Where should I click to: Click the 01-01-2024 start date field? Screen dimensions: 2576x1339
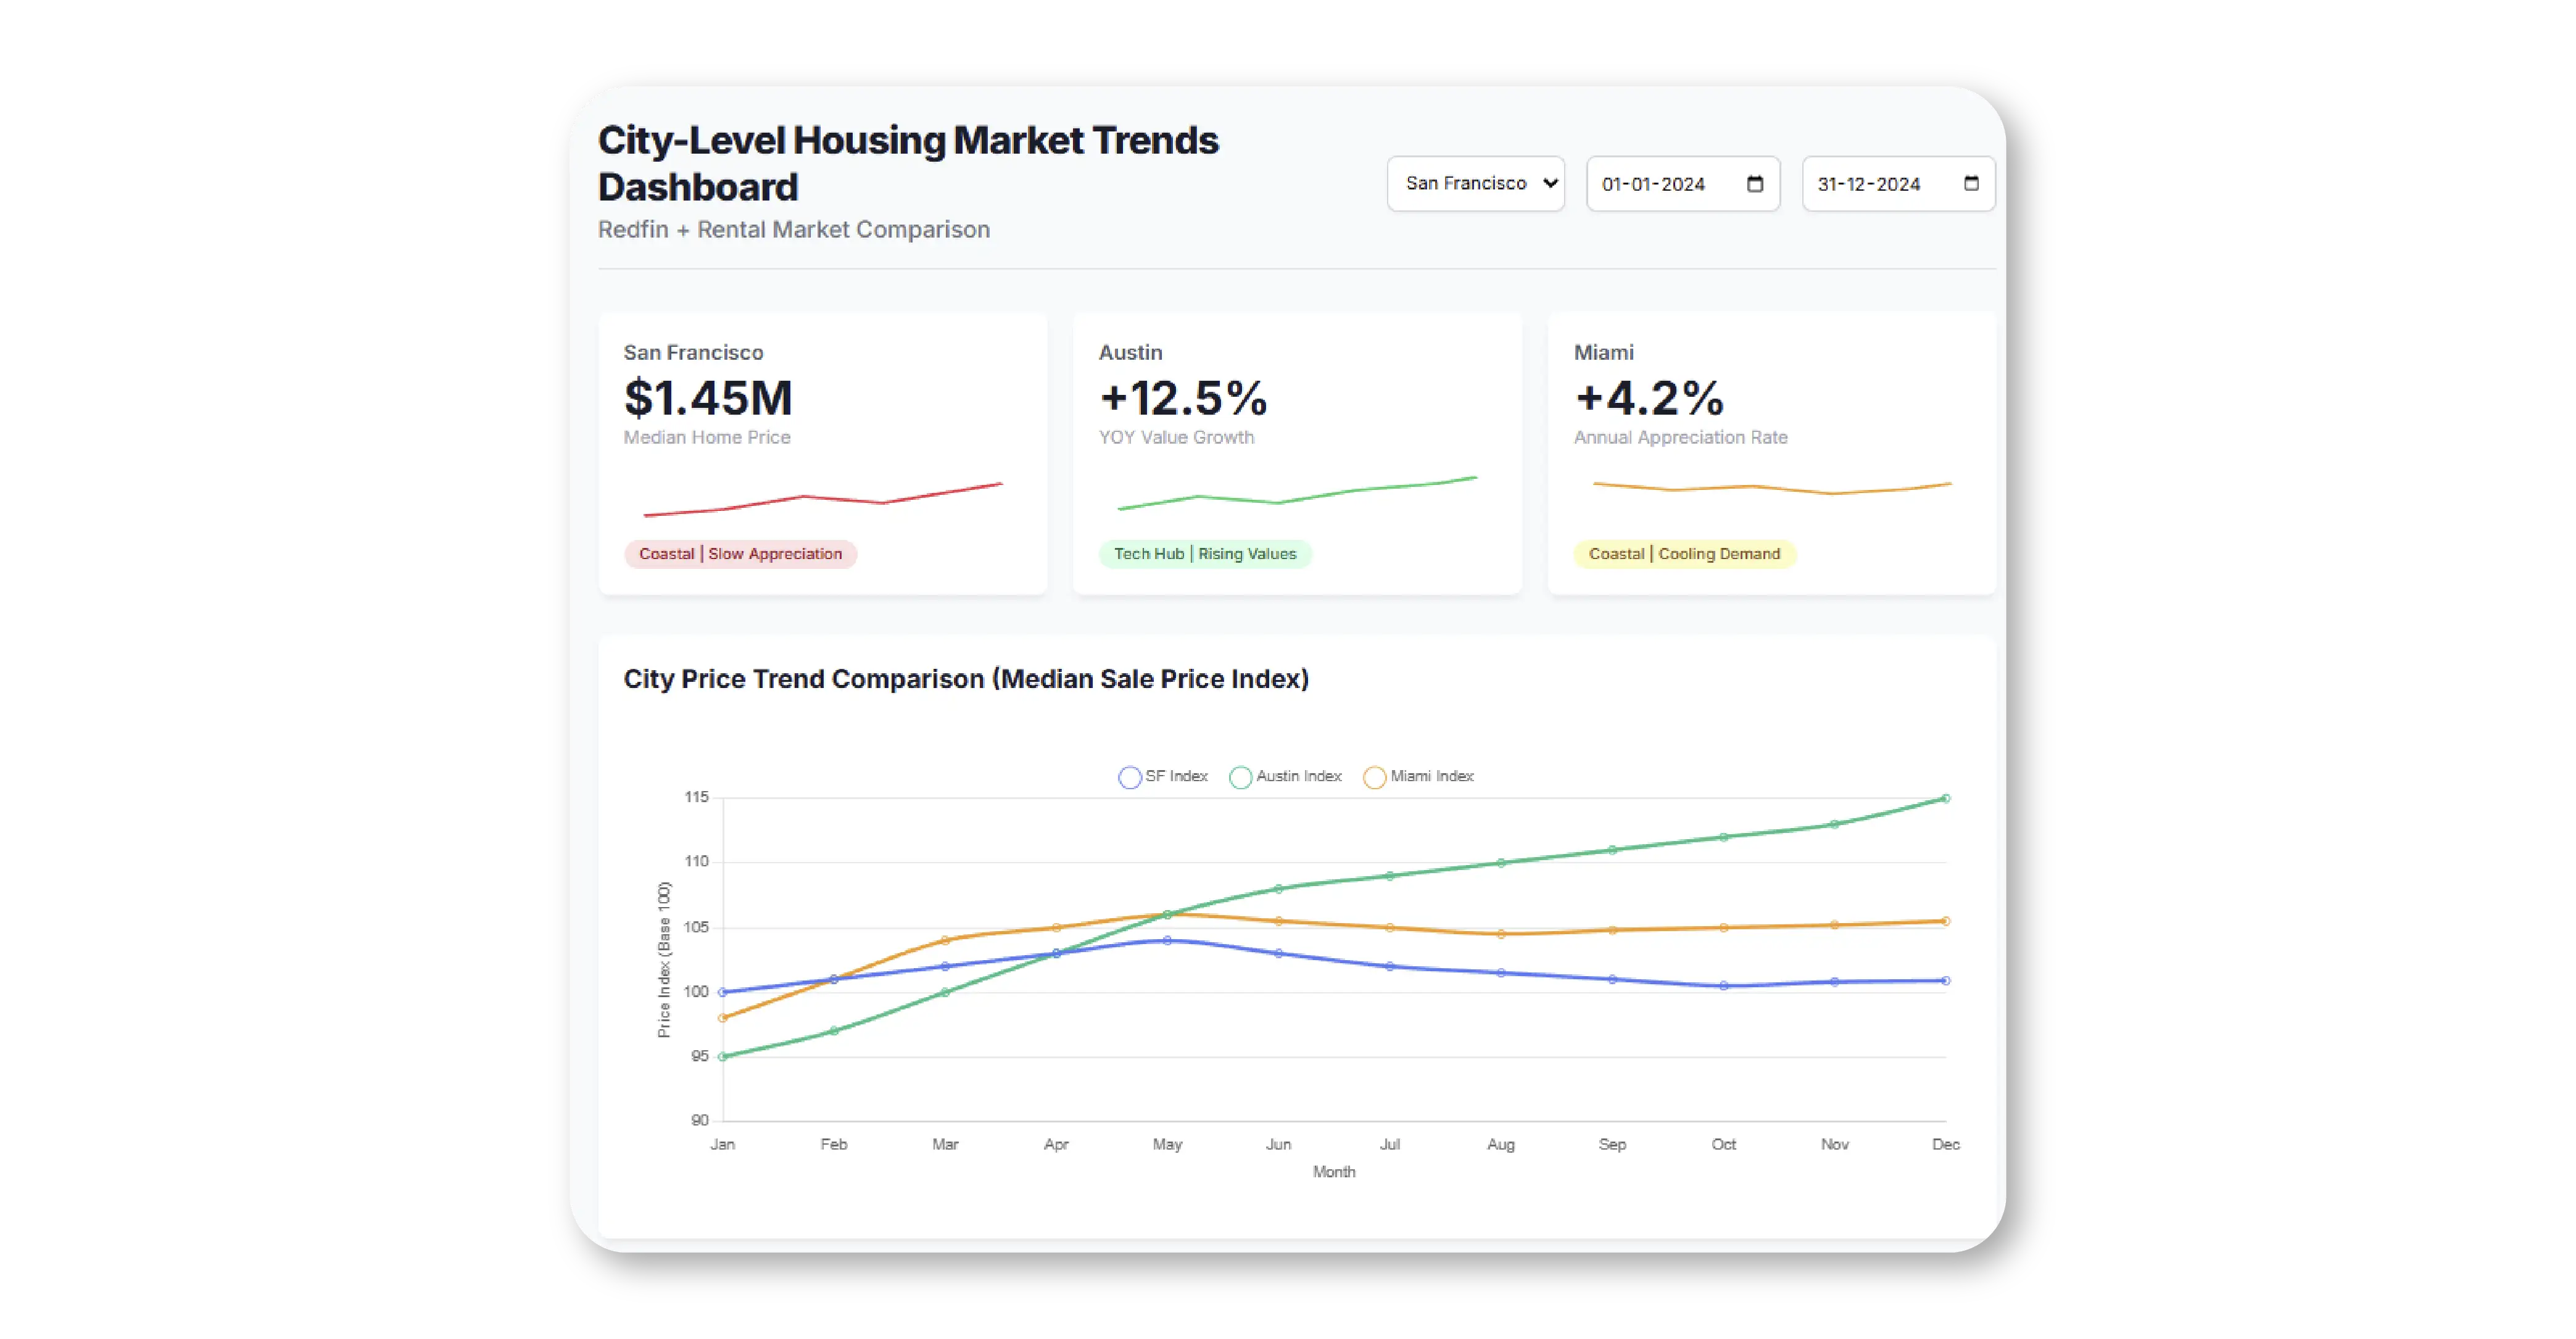[1653, 185]
